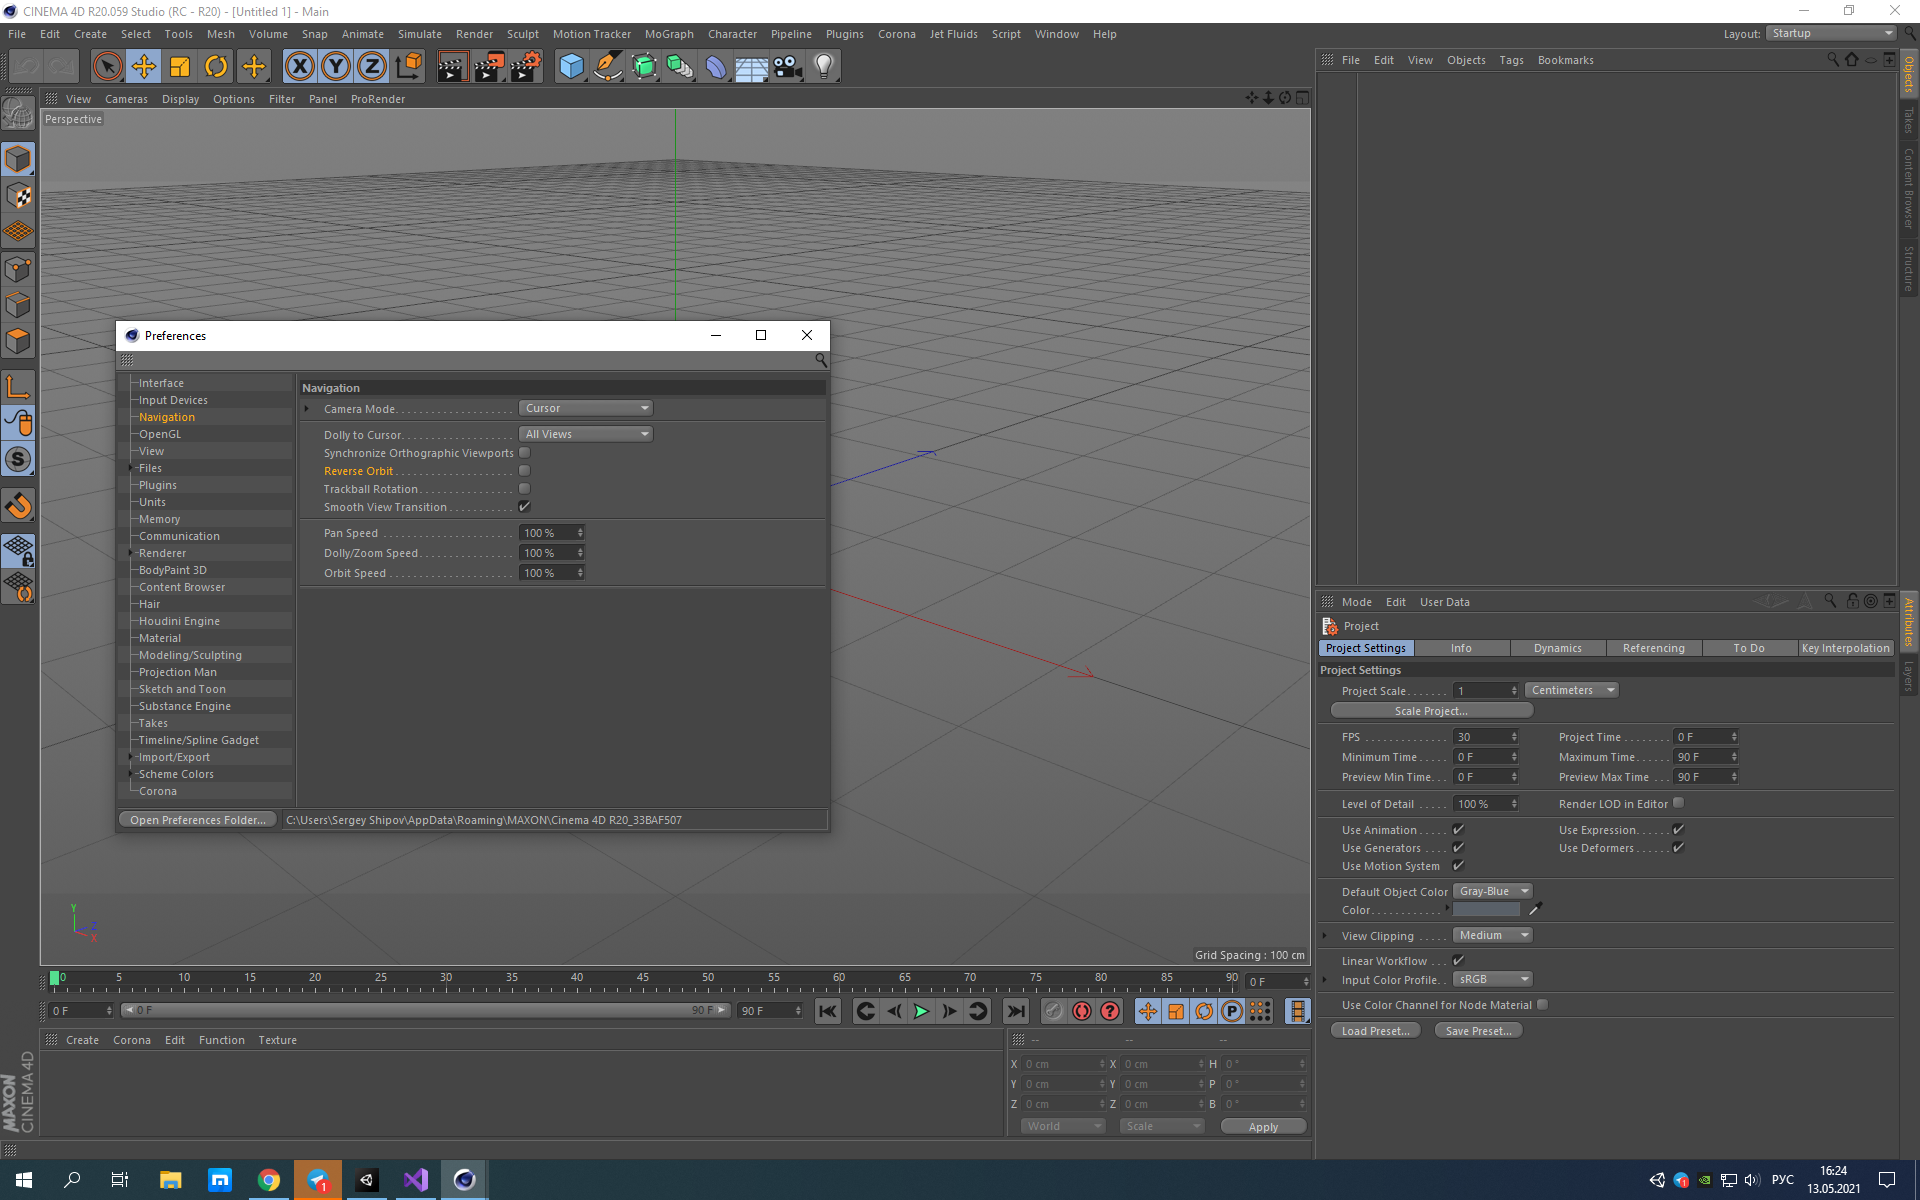Toggle Use Generators checkbox
Image resolution: width=1920 pixels, height=1200 pixels.
point(1458,848)
